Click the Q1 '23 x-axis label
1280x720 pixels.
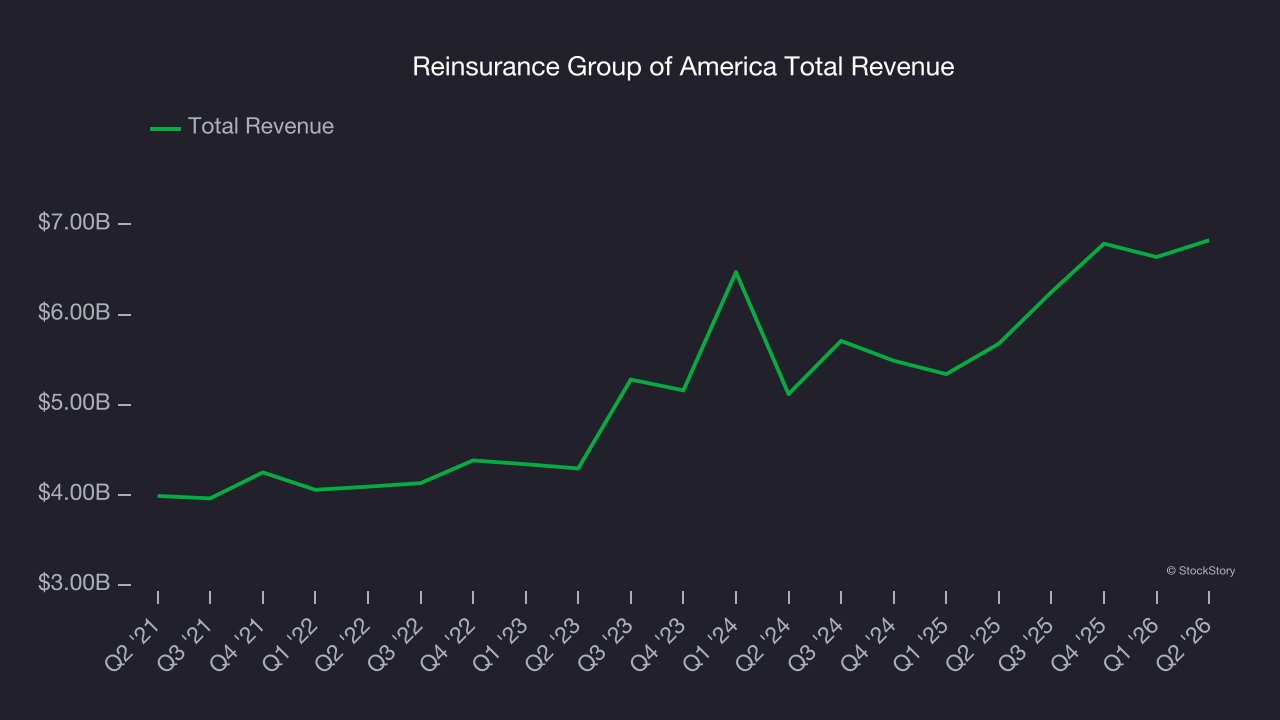(502, 643)
